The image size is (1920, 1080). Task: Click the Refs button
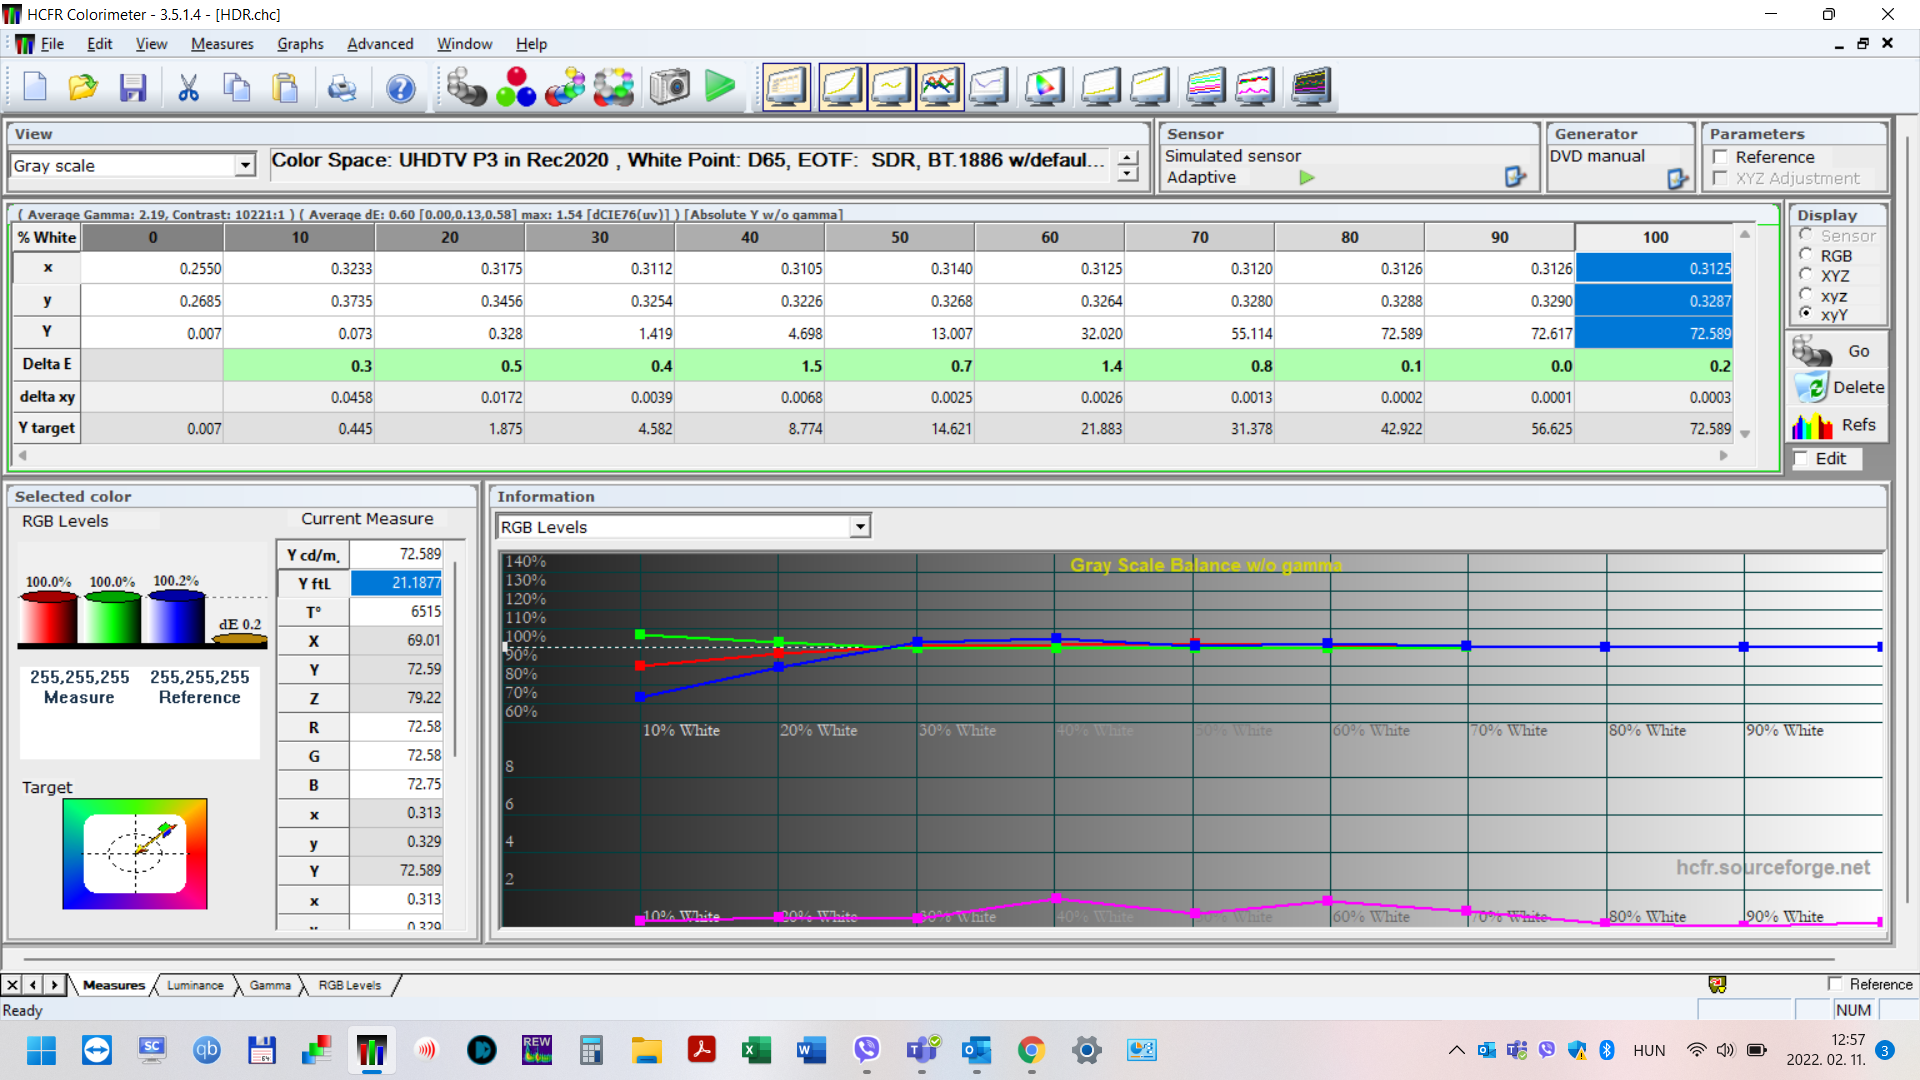tap(1836, 426)
